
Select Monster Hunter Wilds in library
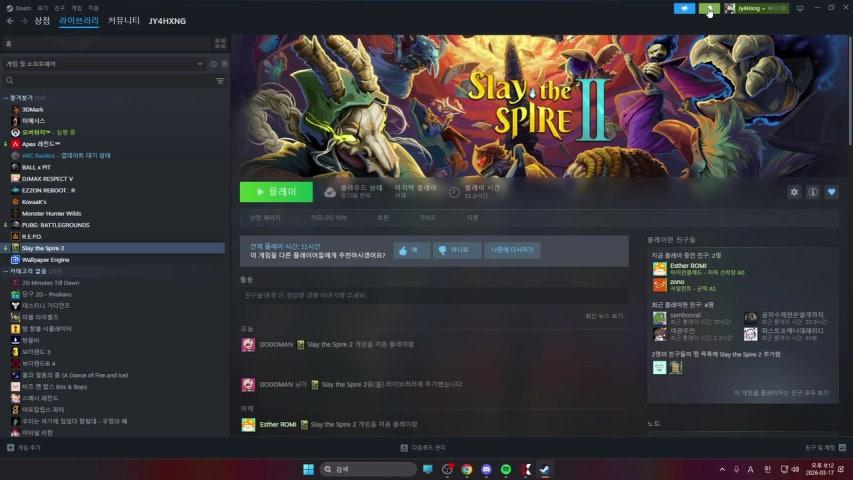coord(51,213)
